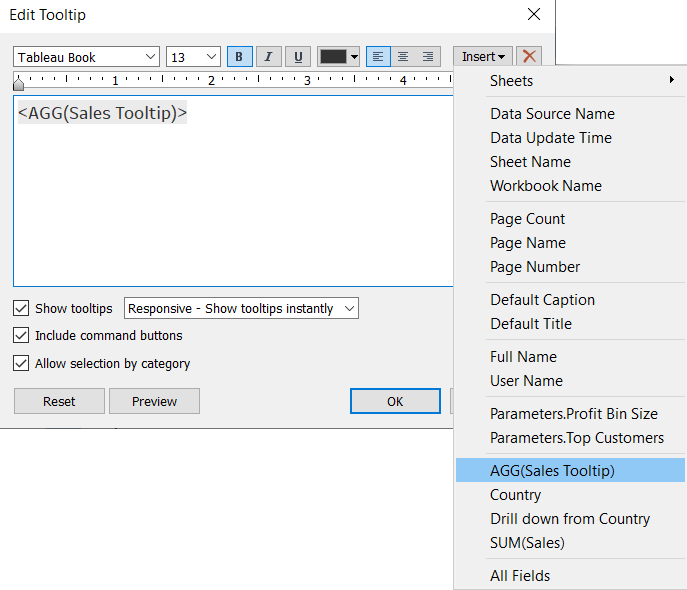Insert SUM(Sales) field

click(x=570, y=543)
